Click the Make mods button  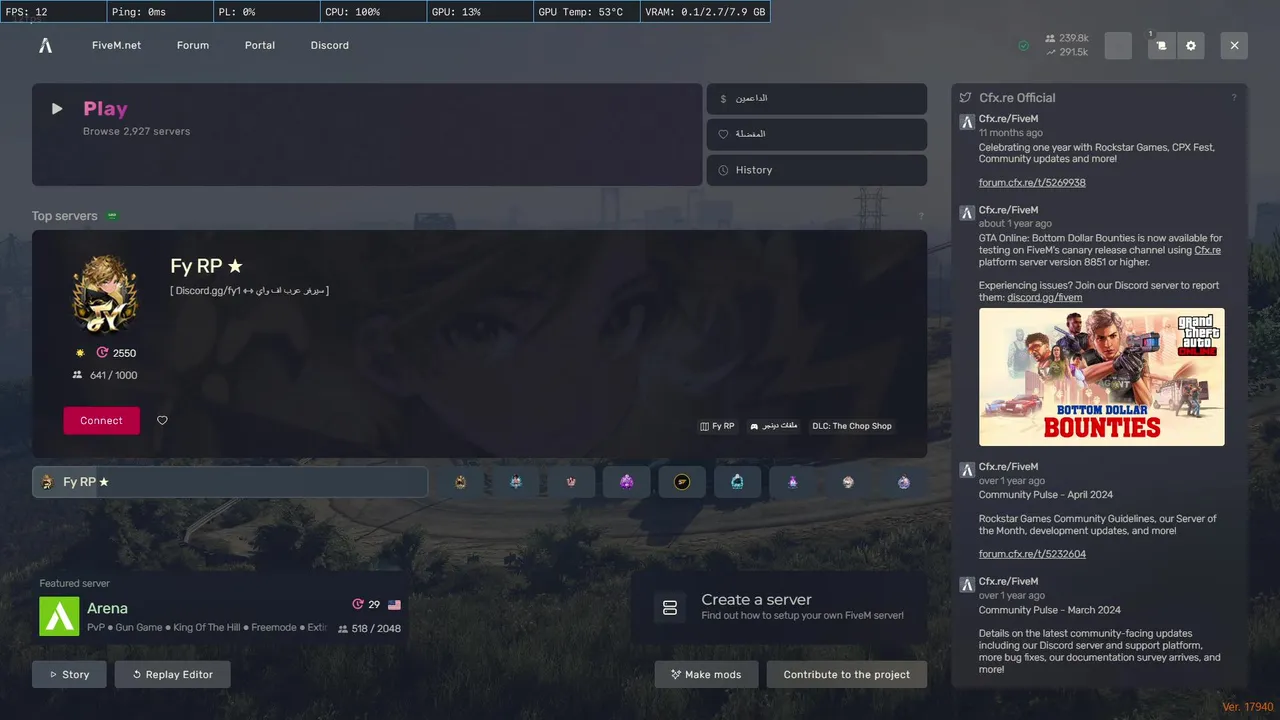(x=706, y=674)
